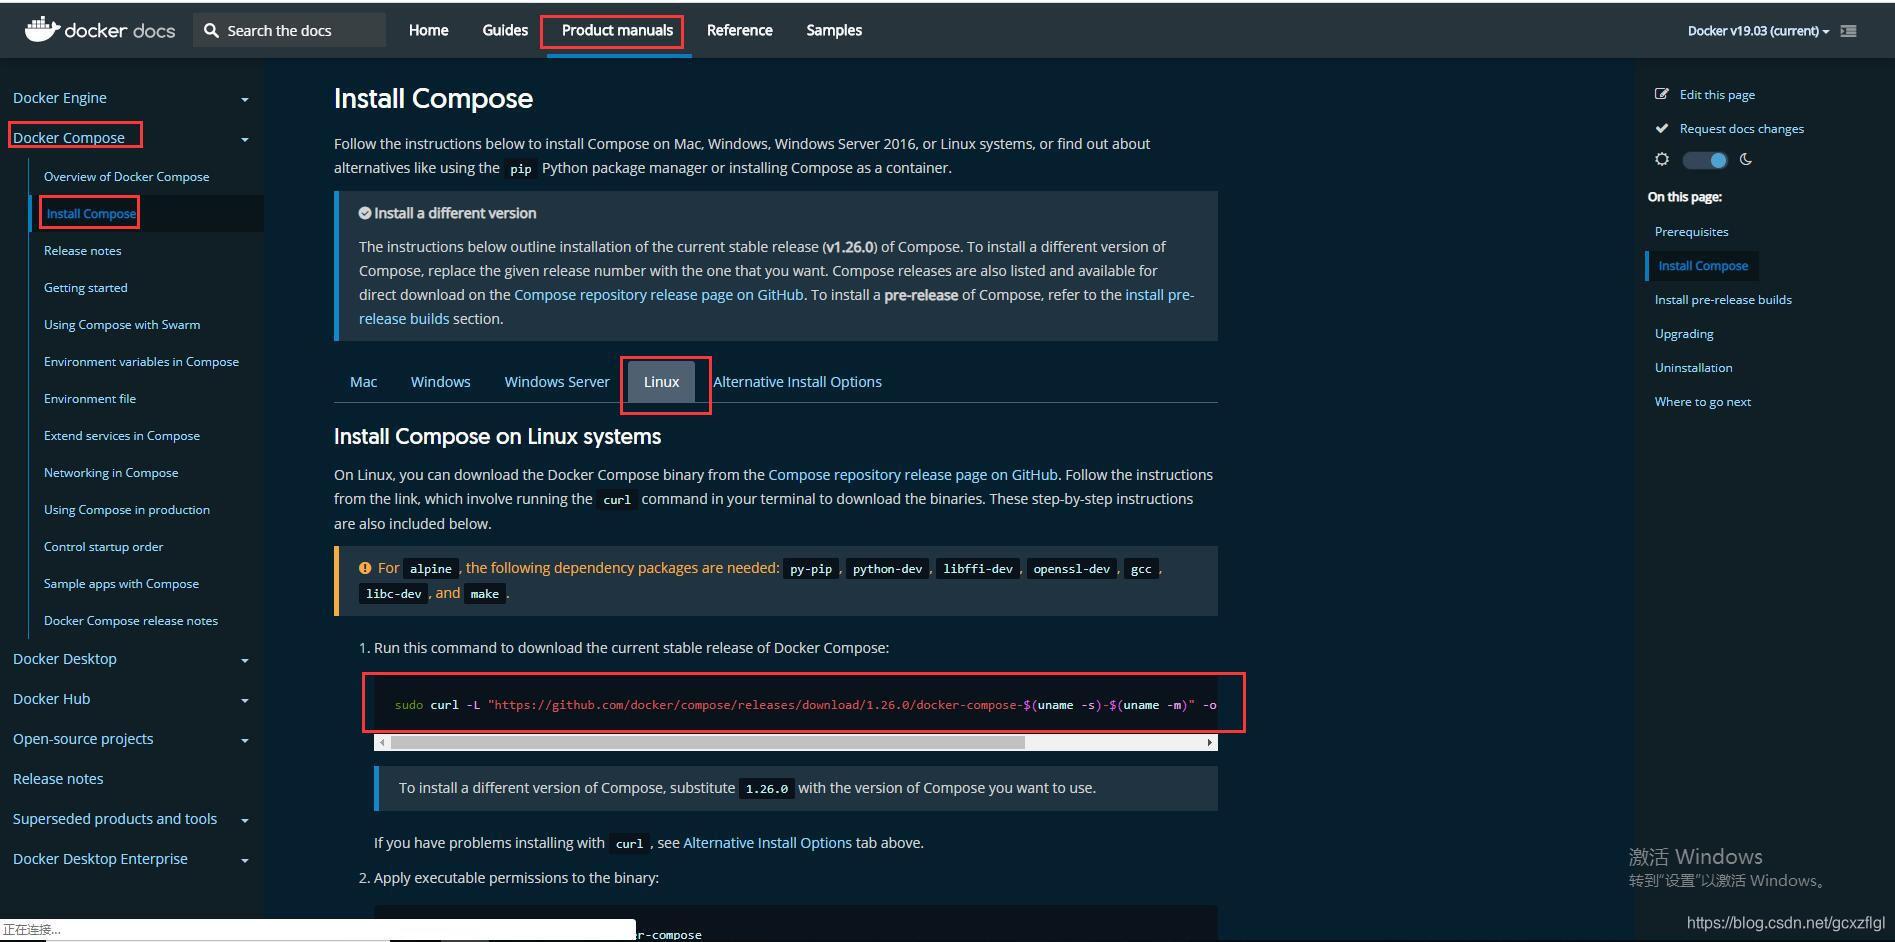
Task: Switch to Alternative Install Options tab
Action: [x=797, y=382]
